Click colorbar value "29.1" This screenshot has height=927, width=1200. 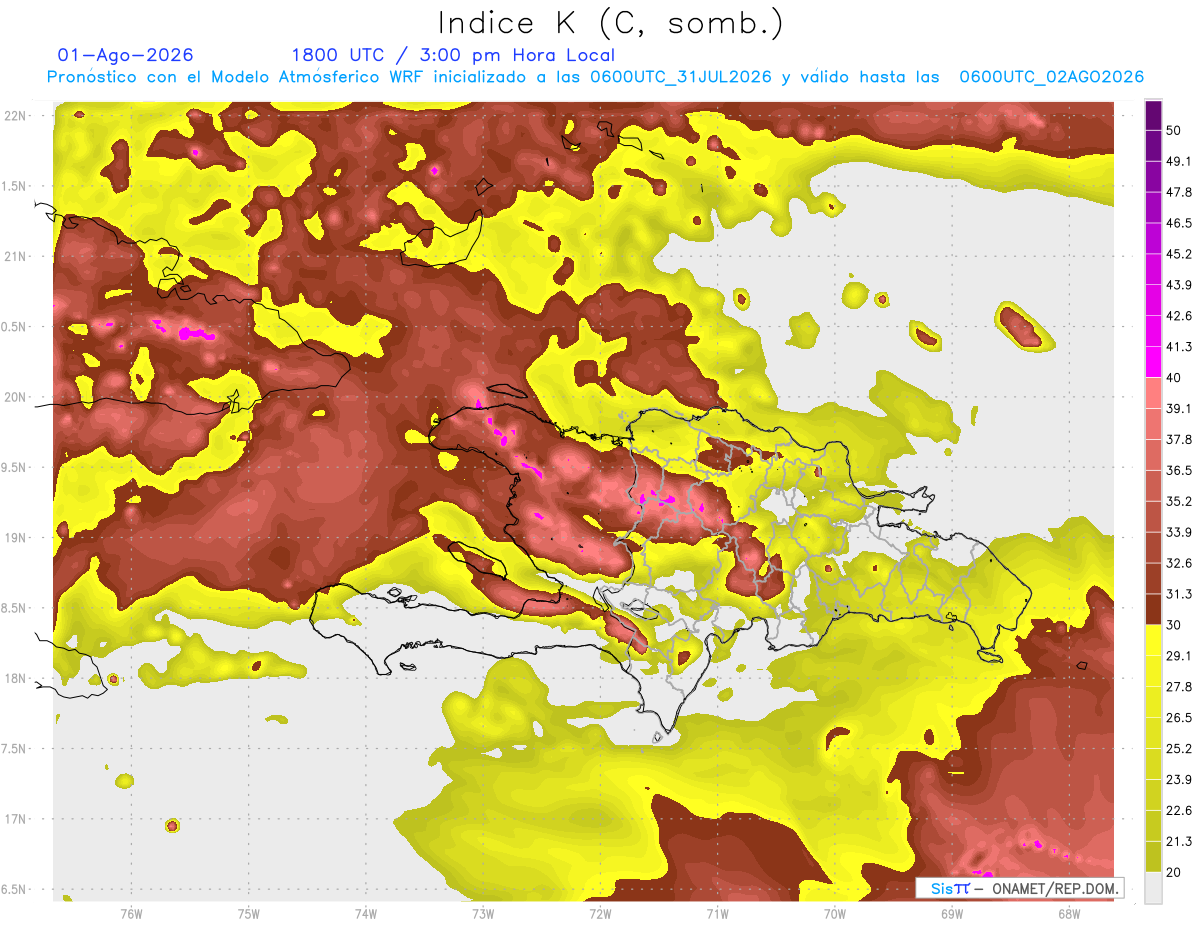[x=1179, y=656]
